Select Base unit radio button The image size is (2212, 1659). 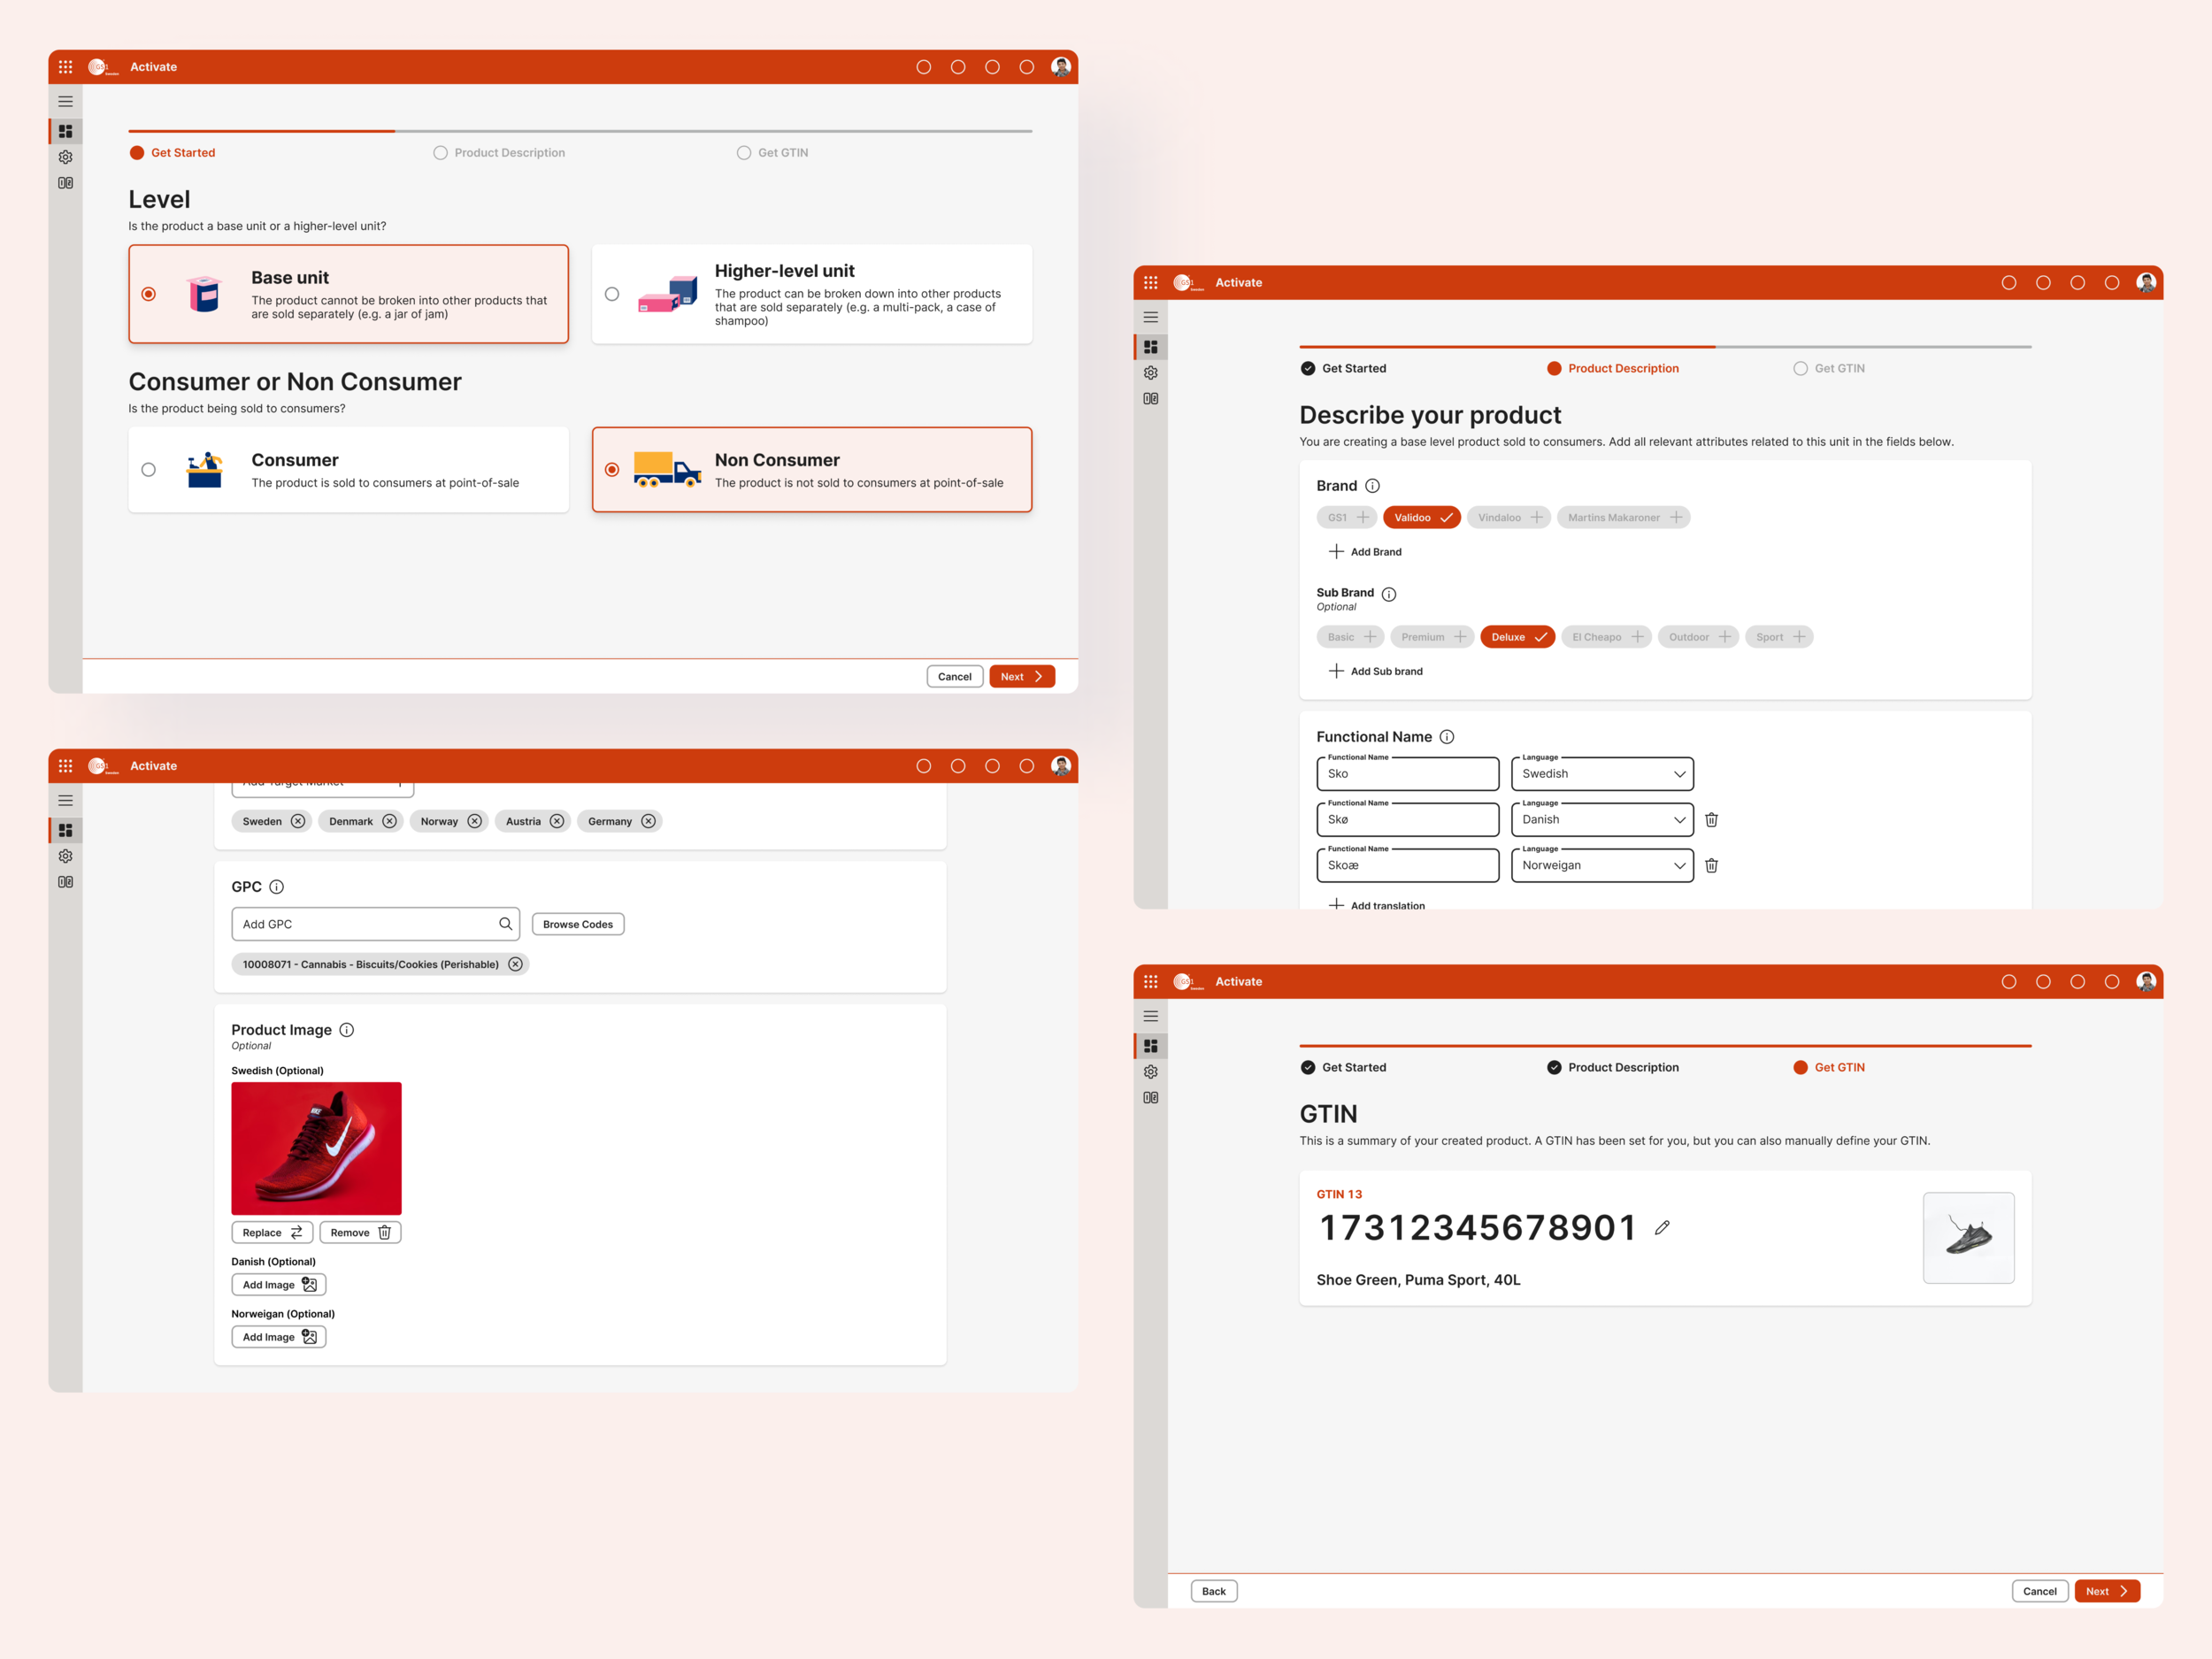point(148,294)
